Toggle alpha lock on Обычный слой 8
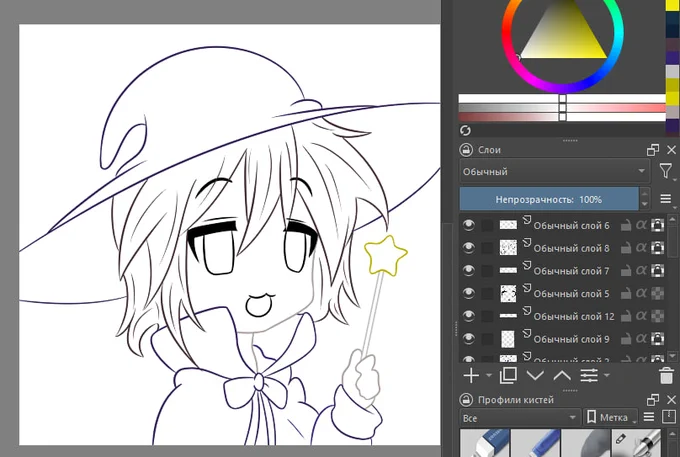This screenshot has height=457, width=680. pyautogui.click(x=657, y=248)
